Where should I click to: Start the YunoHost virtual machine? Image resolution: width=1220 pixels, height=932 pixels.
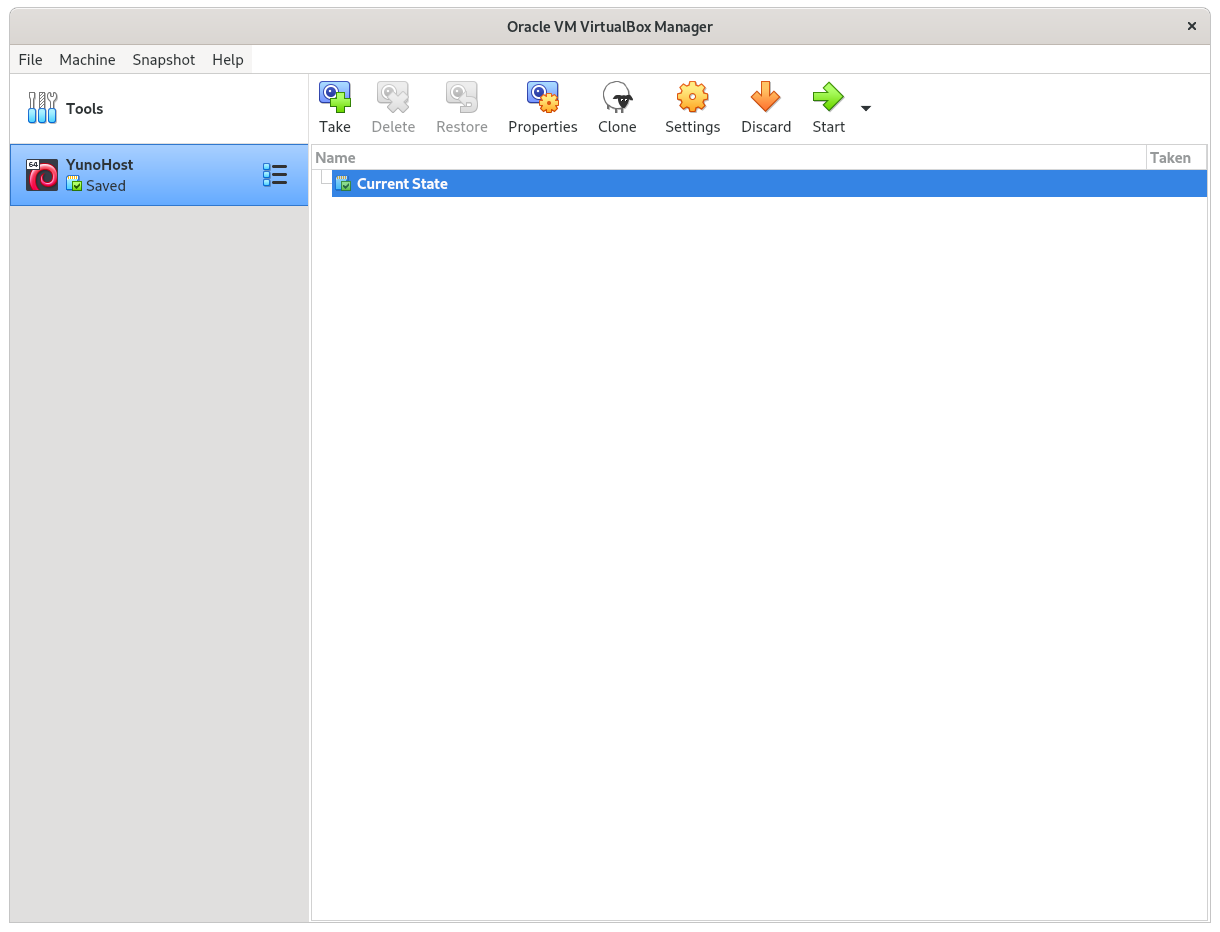(828, 98)
